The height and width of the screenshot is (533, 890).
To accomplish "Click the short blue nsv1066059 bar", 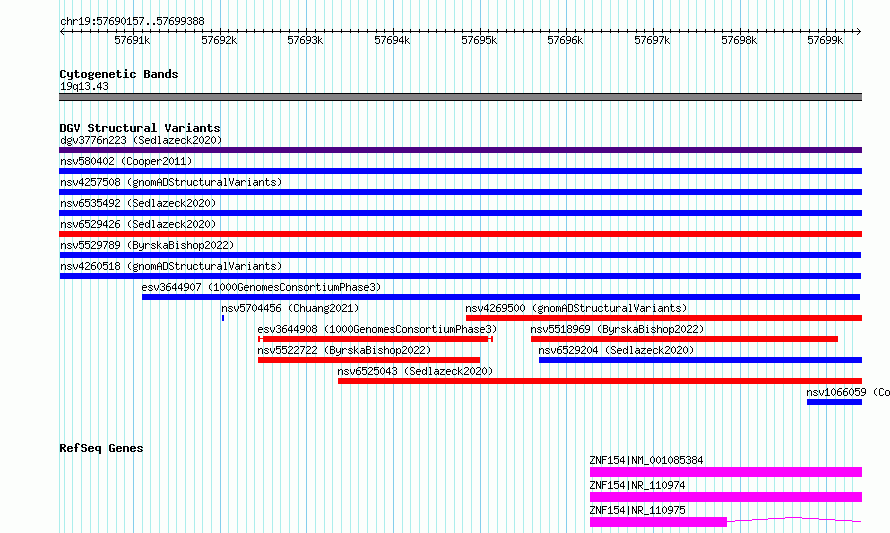I will 834,402.
